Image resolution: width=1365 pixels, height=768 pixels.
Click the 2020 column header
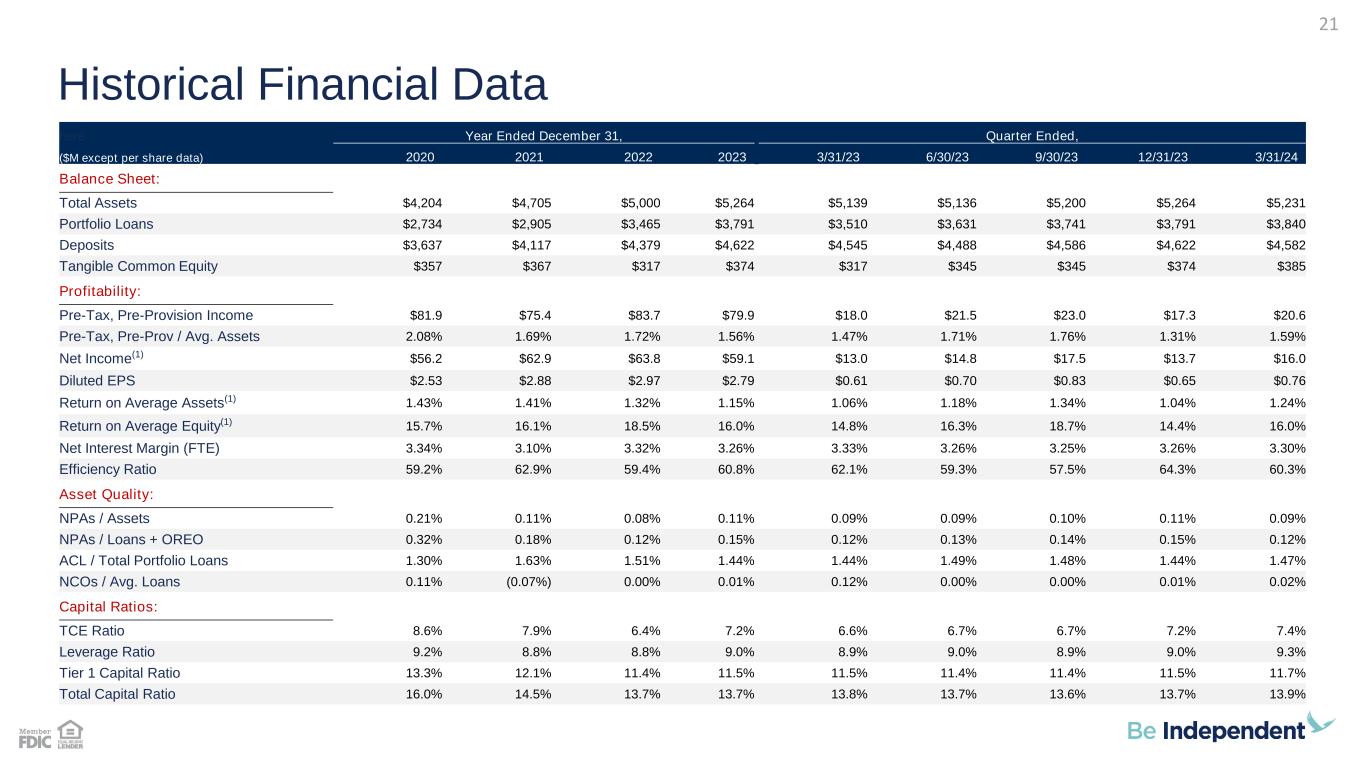tap(420, 157)
